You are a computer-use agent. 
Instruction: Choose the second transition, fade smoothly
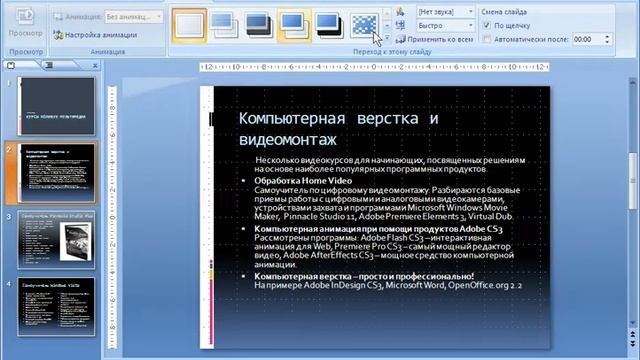224,25
